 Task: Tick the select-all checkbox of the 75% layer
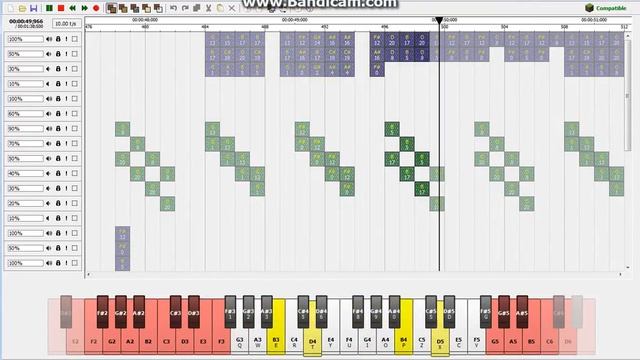coord(75,144)
